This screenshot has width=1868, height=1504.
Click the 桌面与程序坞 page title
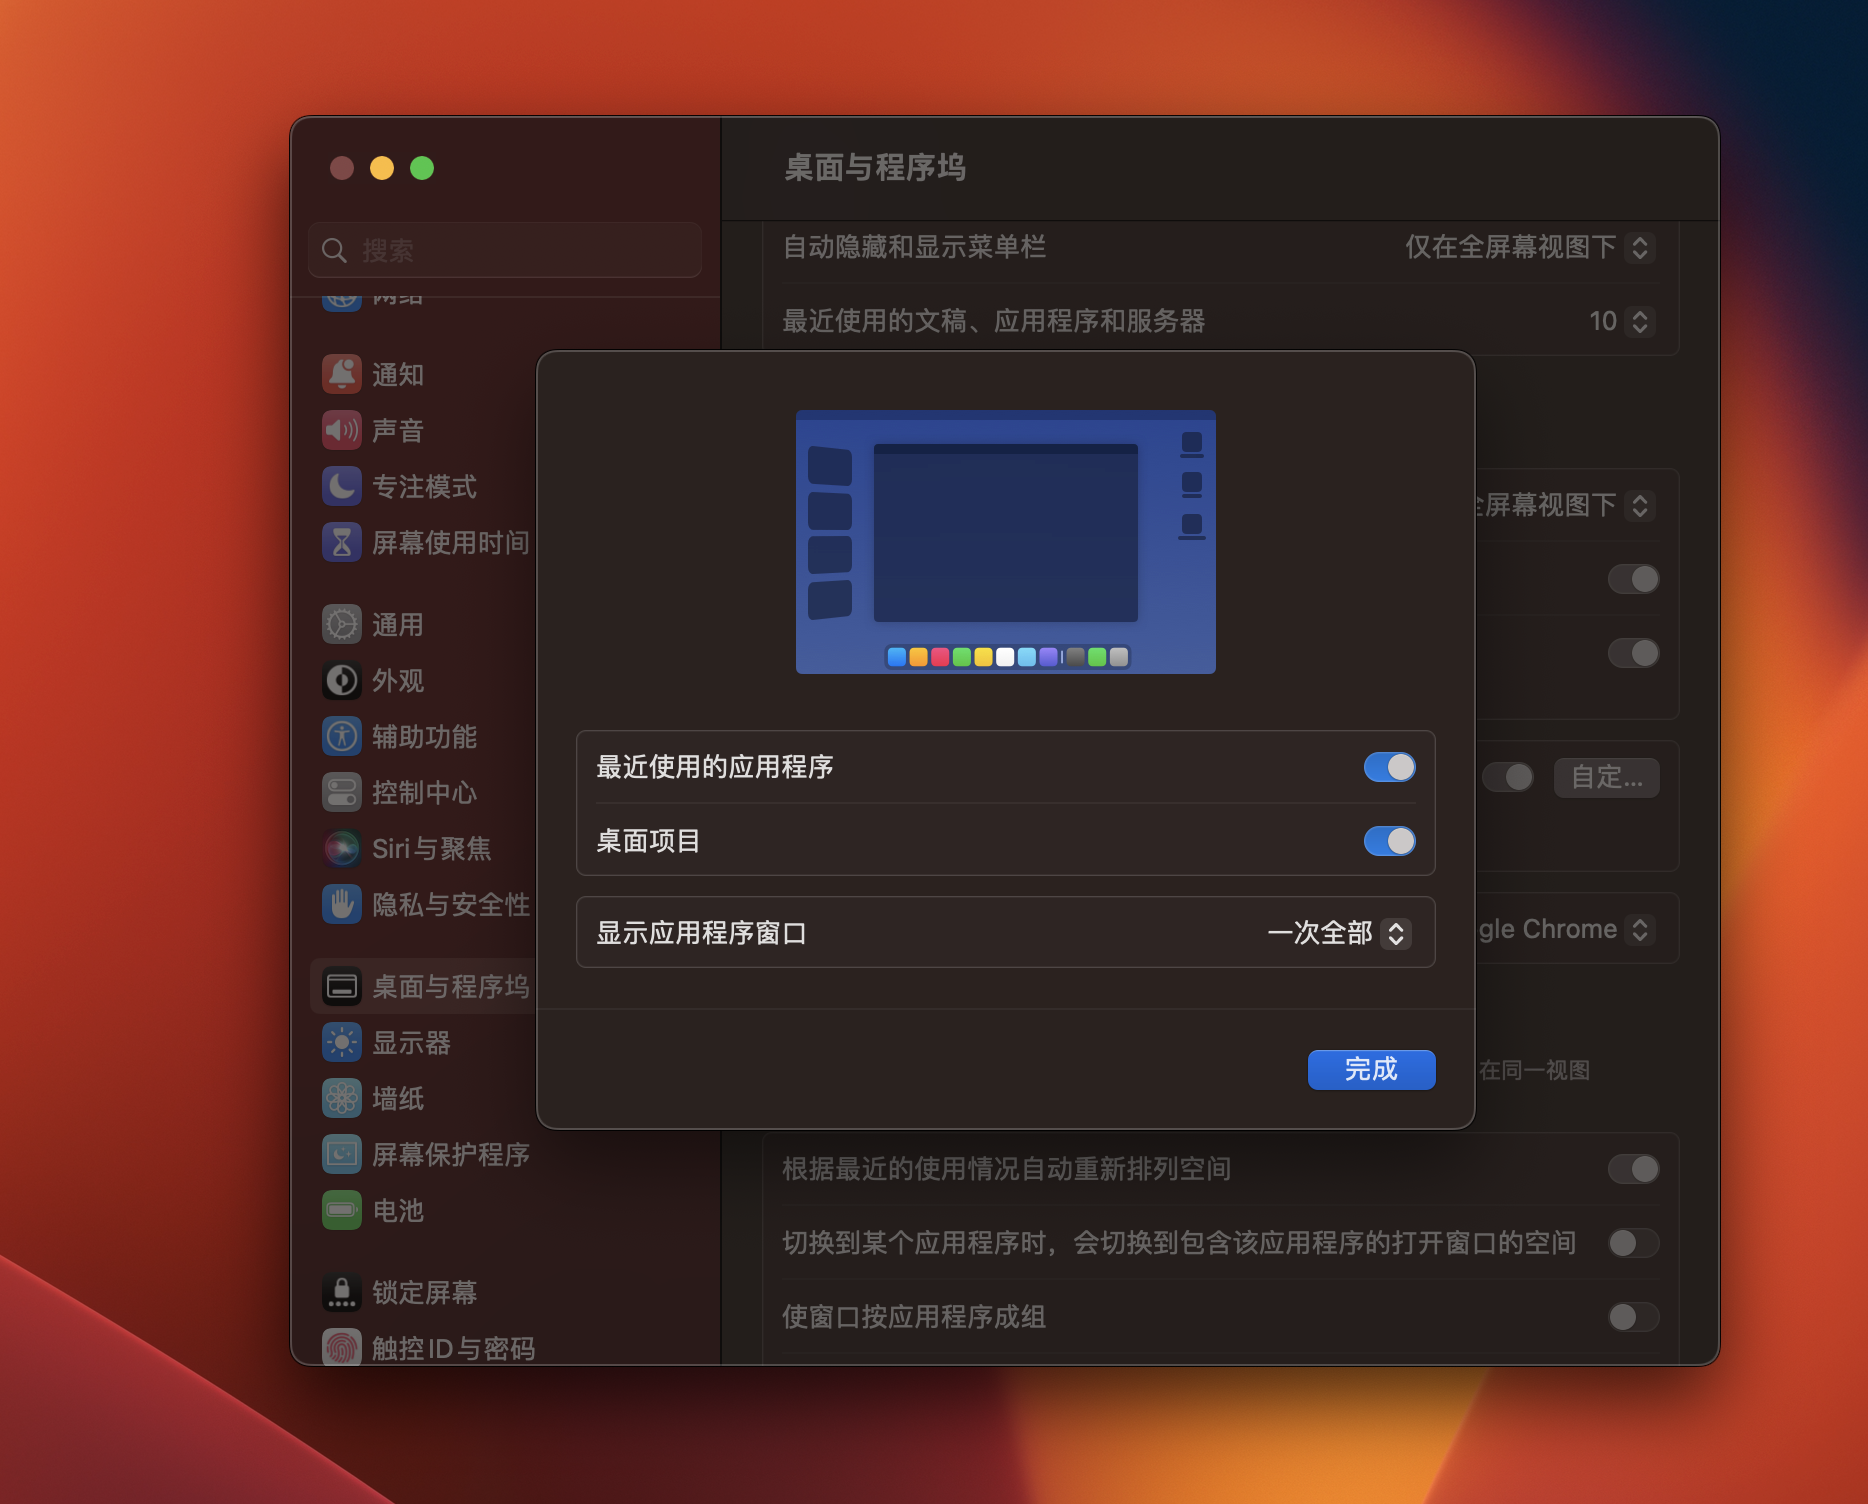(x=875, y=168)
